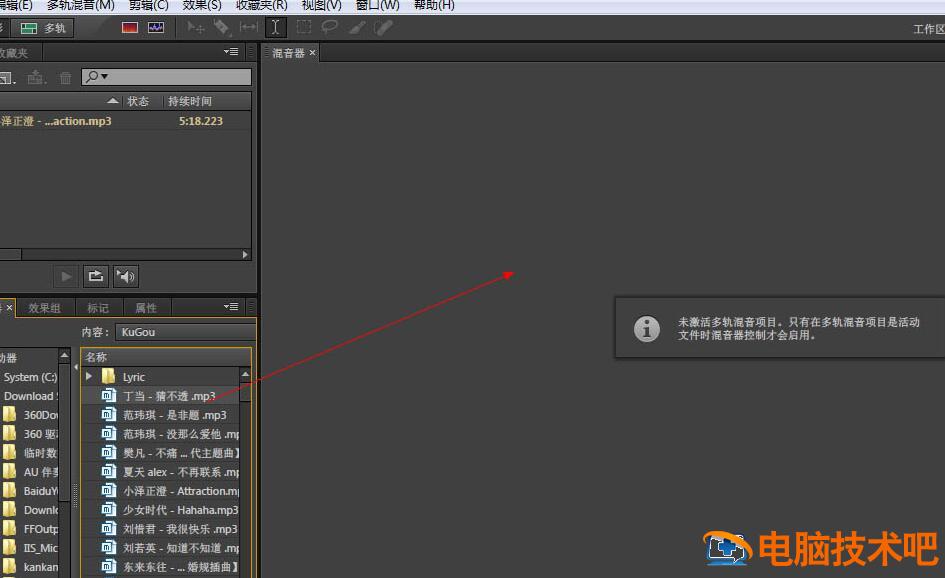Open the files panel options menu
The height and width of the screenshot is (578, 945).
(x=231, y=52)
